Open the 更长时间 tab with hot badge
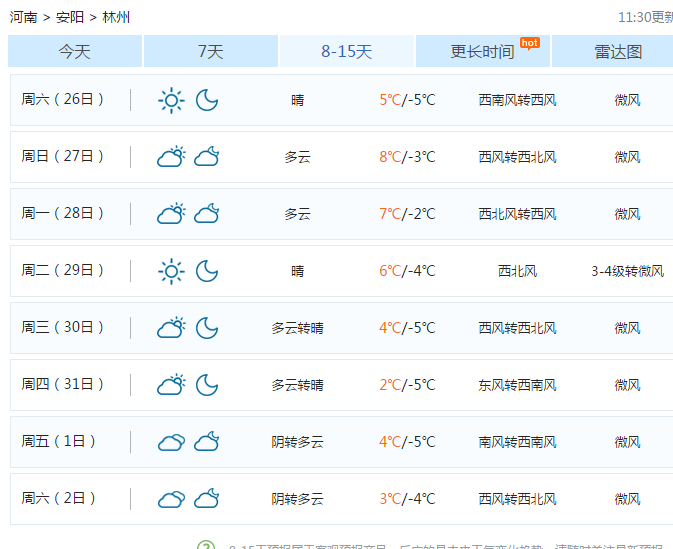673x549 pixels. (x=482, y=52)
